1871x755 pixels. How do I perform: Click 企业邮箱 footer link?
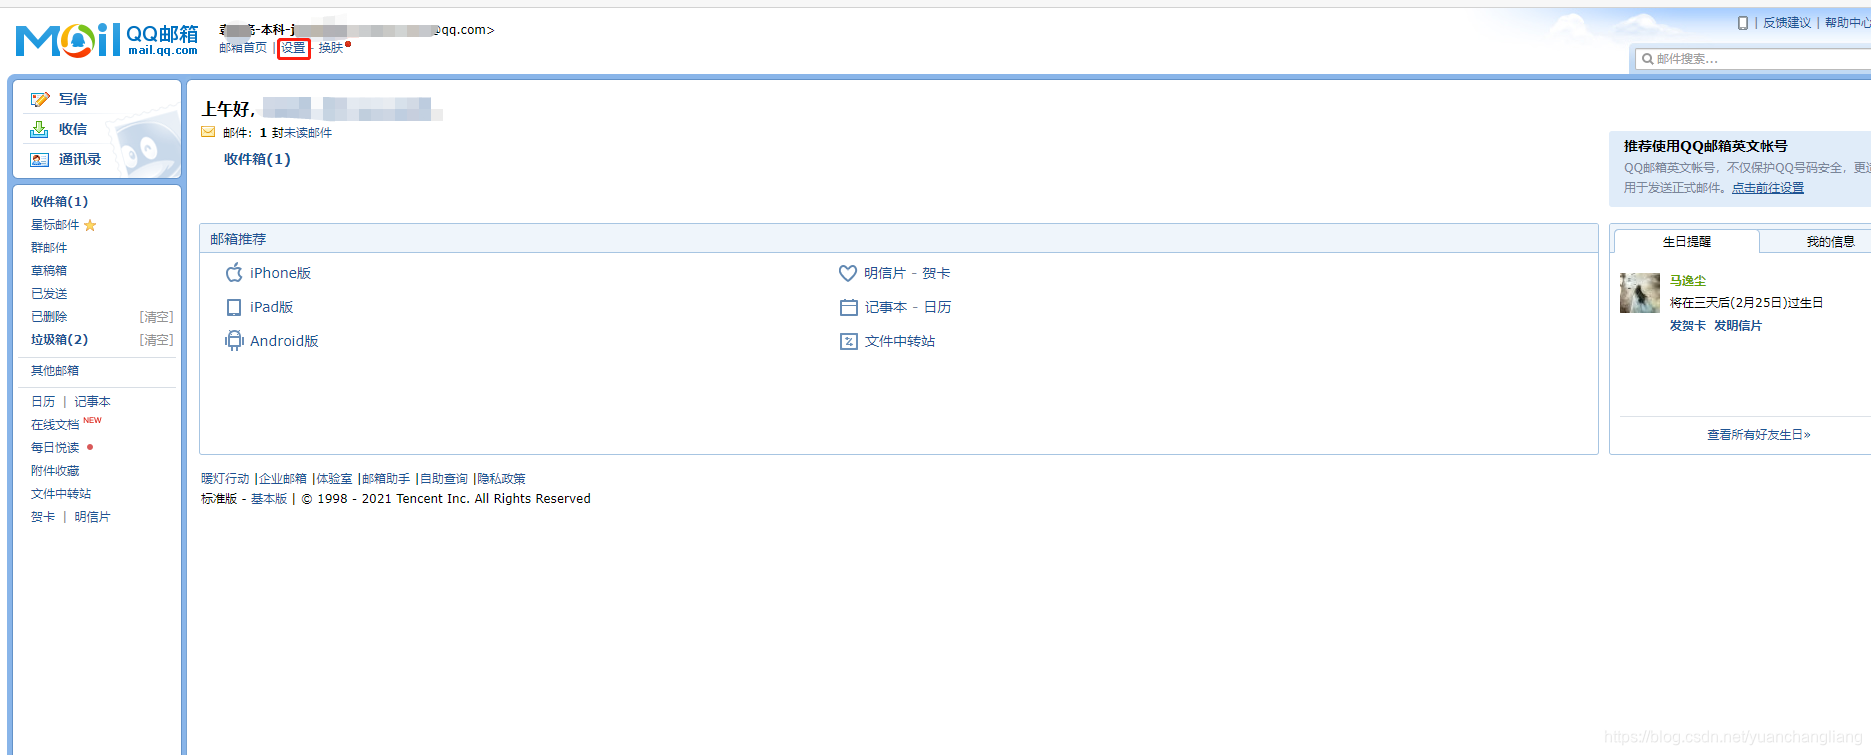[x=283, y=479]
